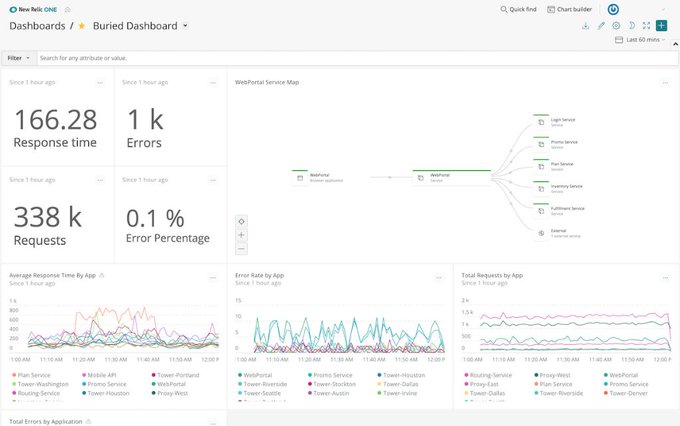Open options menu on Errors widget
This screenshot has width=680, height=426.
213,82
